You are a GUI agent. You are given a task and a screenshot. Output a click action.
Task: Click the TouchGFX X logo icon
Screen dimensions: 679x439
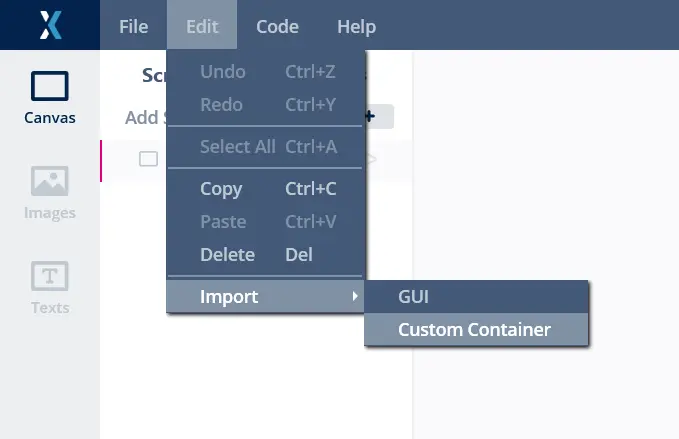[50, 25]
